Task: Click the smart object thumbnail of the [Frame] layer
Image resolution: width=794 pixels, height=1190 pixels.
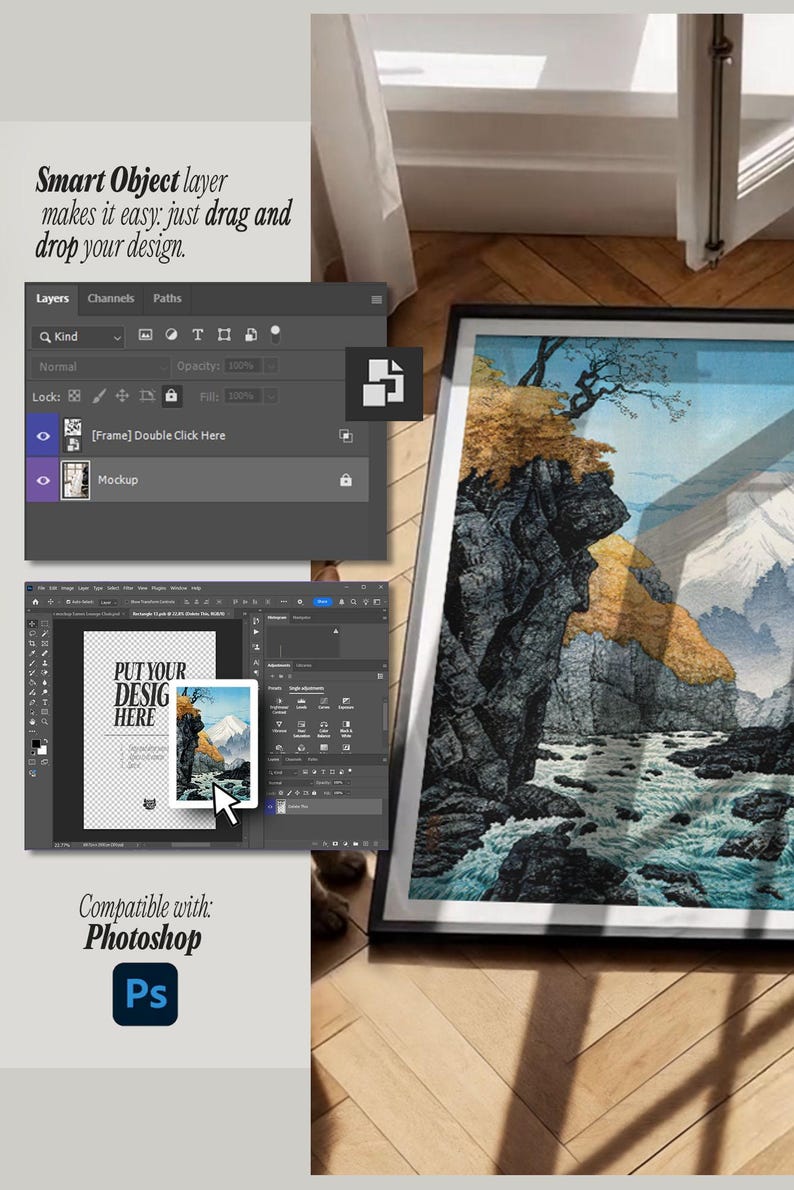Action: point(73,435)
